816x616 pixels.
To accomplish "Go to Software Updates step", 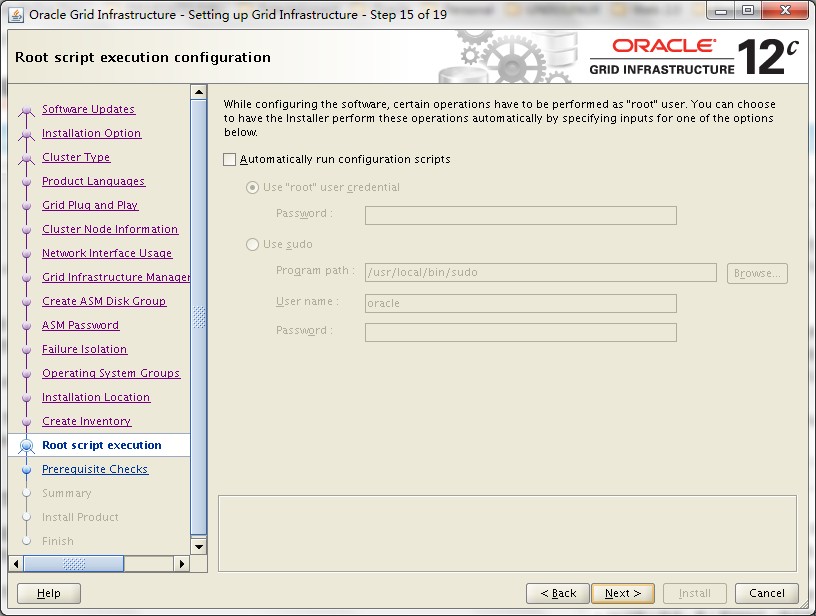I will (88, 109).
